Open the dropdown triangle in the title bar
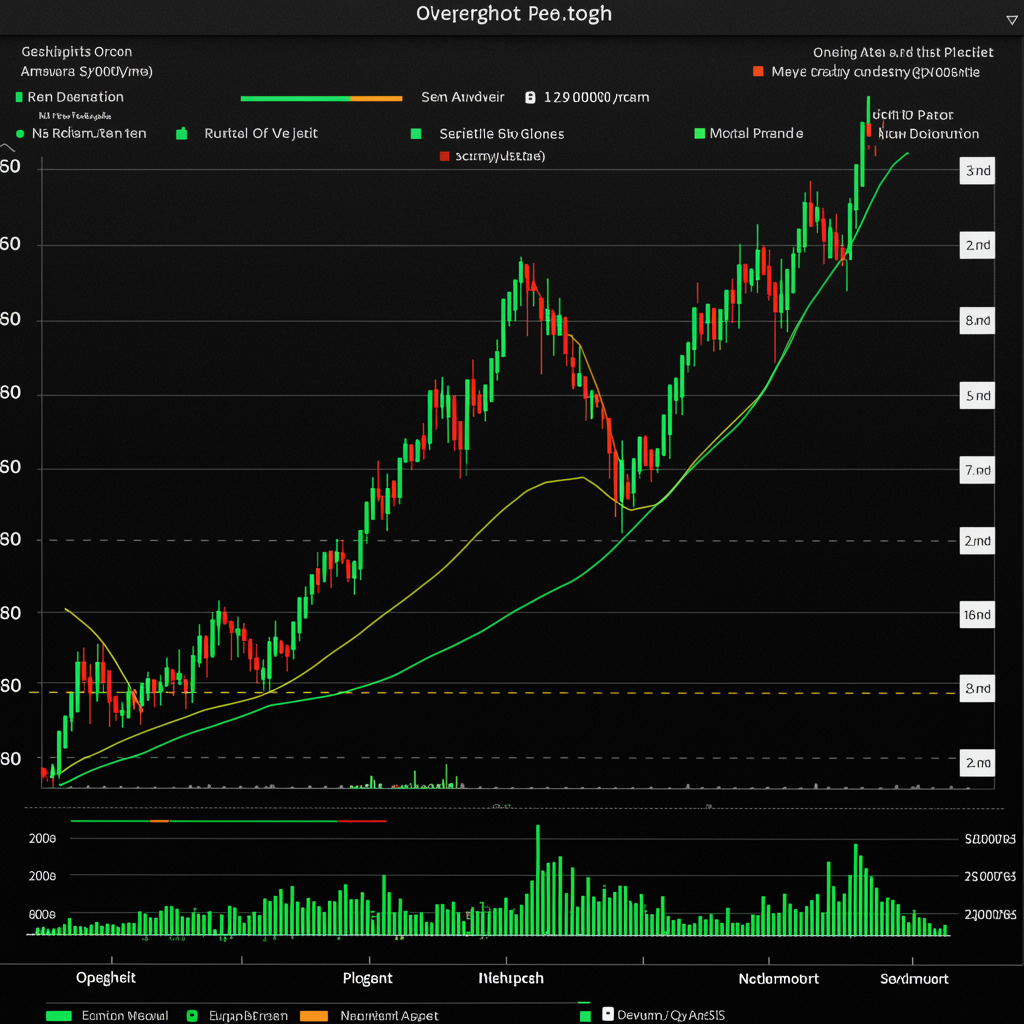Screen dimensions: 1024x1024 coord(1012,20)
